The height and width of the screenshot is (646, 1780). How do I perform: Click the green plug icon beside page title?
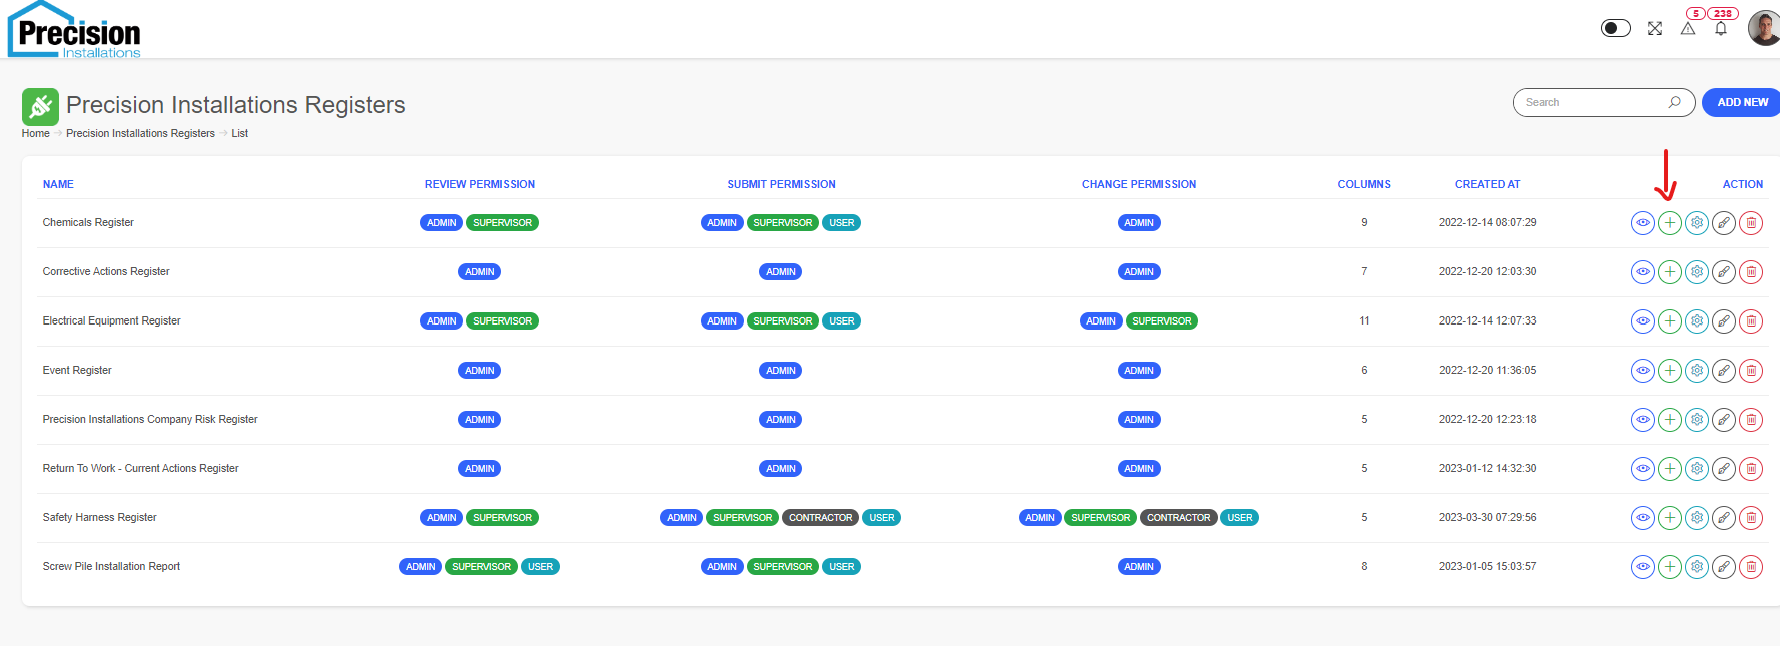click(x=40, y=106)
